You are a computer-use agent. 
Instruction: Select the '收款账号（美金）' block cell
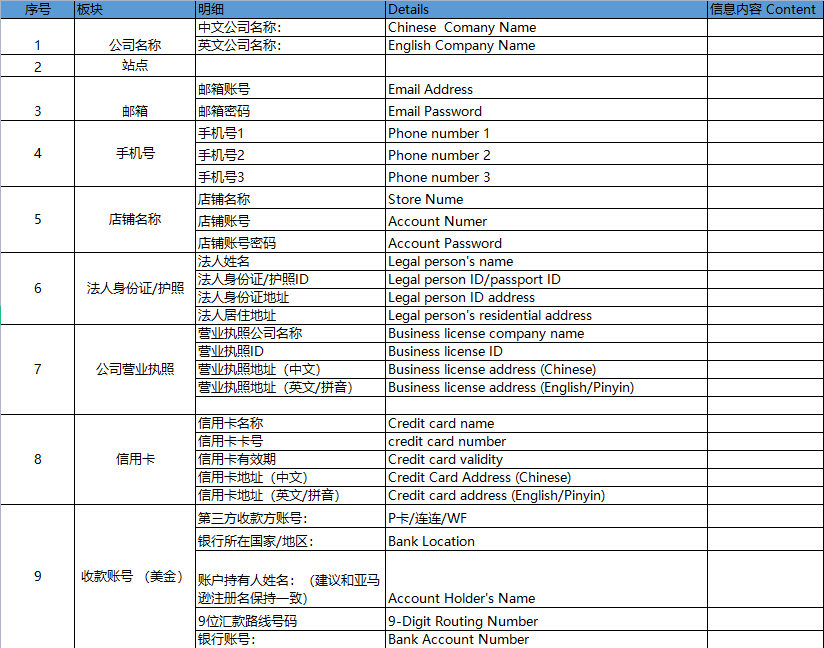(135, 577)
